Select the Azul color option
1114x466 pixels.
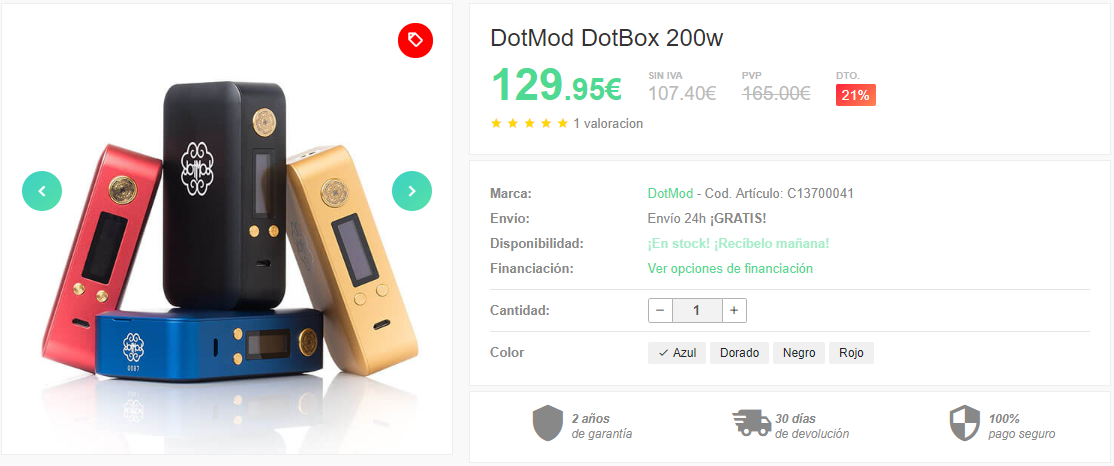click(x=676, y=353)
